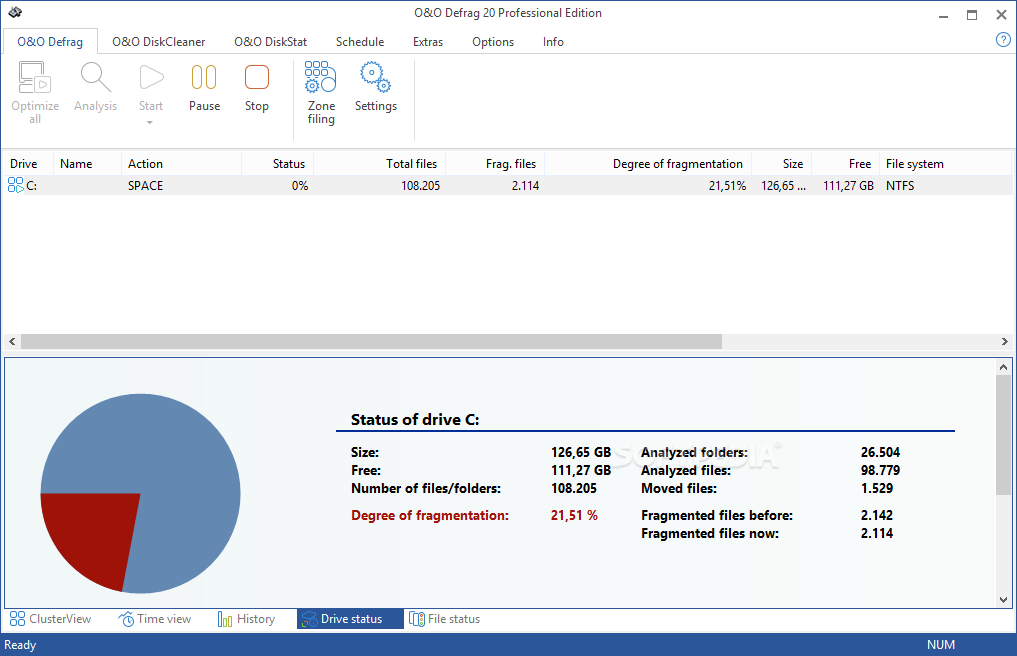The height and width of the screenshot is (656, 1017).
Task: Click up arrow of status panel scrollbar
Action: [x=1003, y=367]
